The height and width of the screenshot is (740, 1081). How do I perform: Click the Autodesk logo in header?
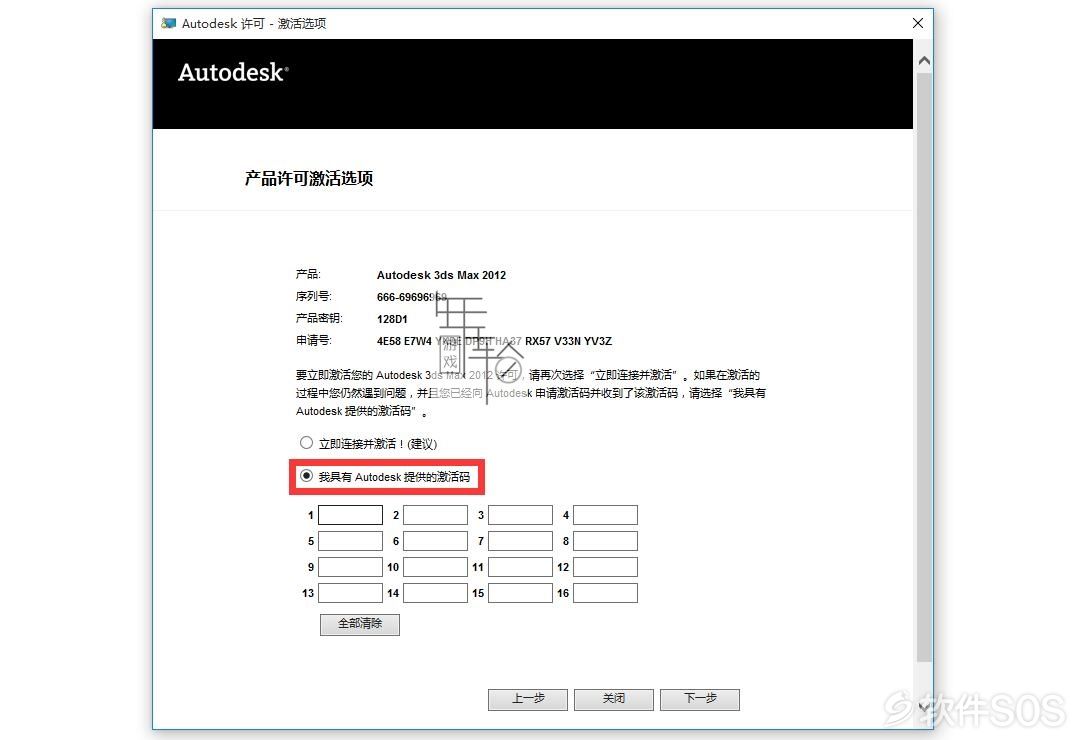(233, 72)
